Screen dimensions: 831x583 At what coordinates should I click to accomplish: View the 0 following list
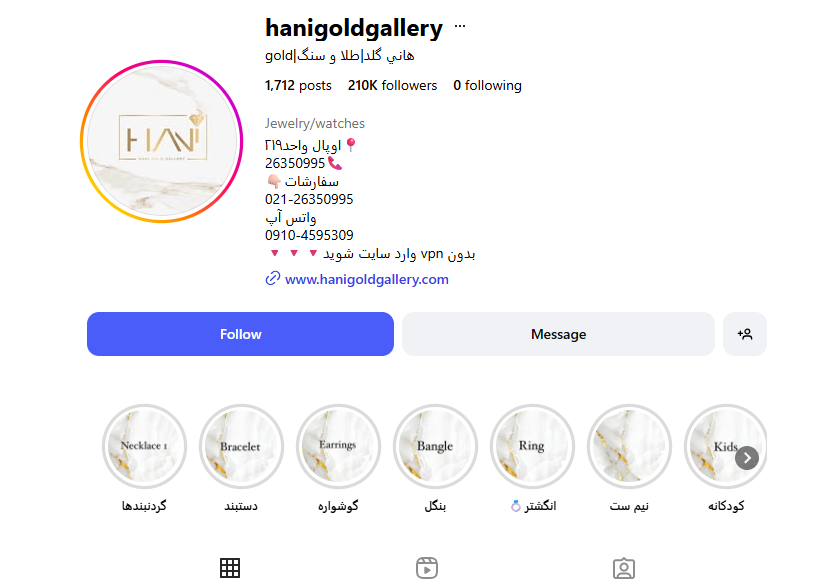point(487,85)
